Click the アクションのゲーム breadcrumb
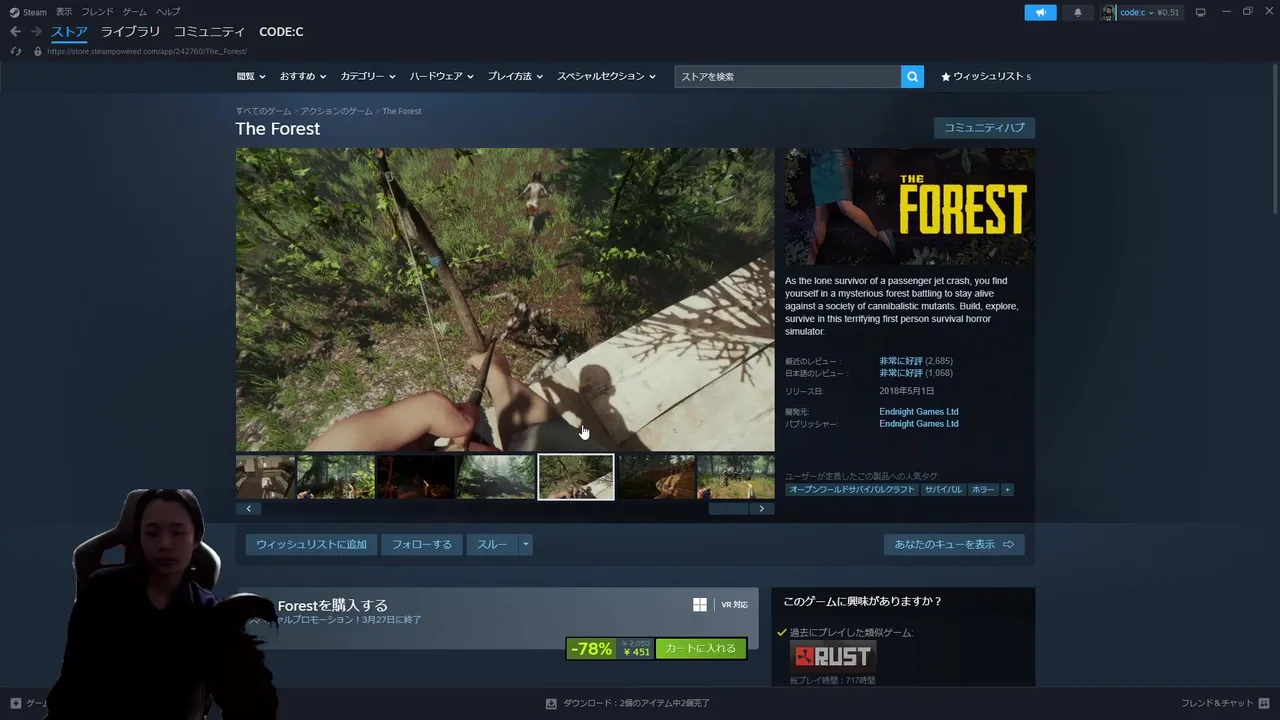 pyautogui.click(x=336, y=111)
